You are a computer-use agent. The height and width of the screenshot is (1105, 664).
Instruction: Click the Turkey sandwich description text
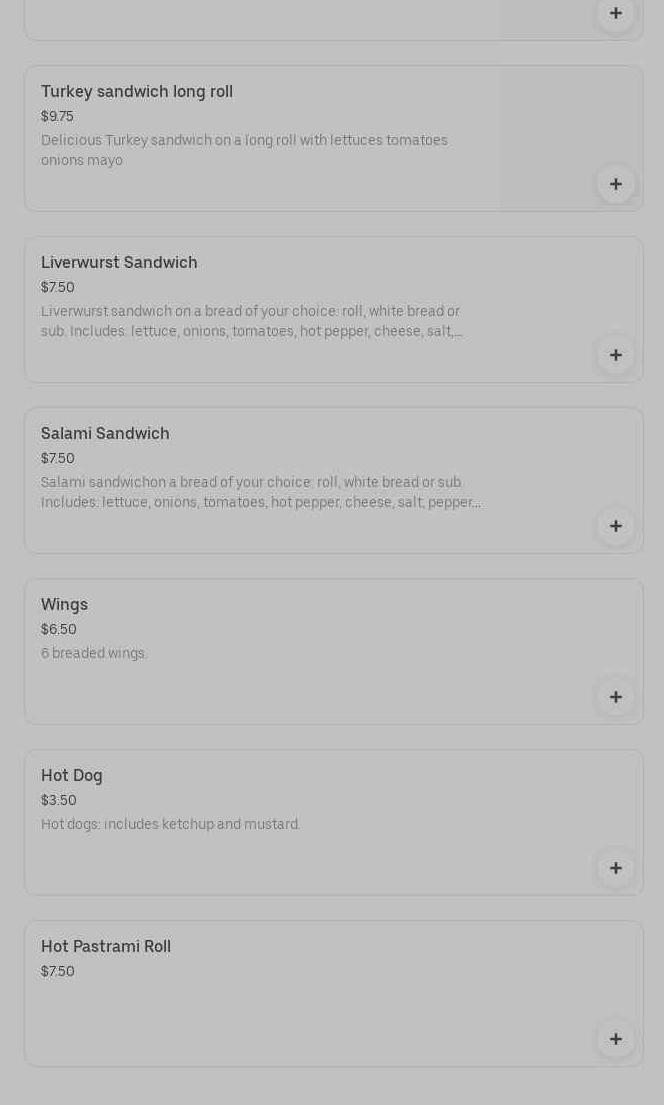[244, 150]
